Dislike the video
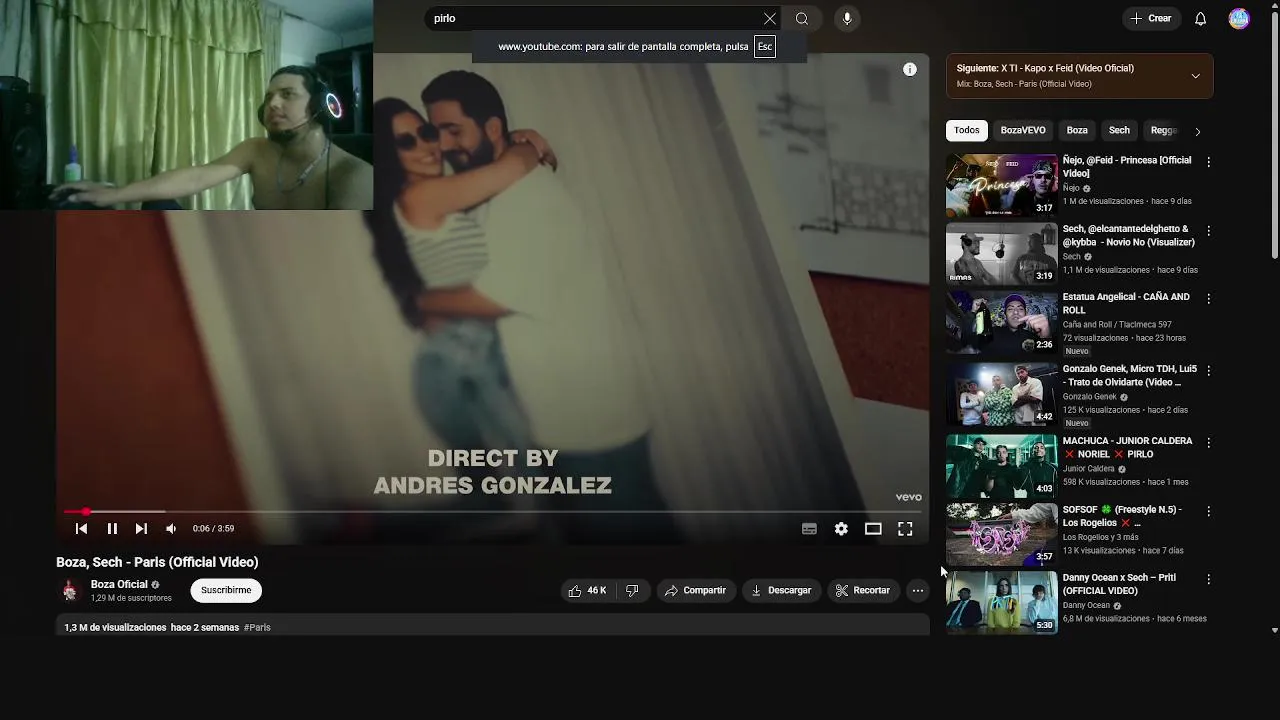Viewport: 1280px width, 720px height. click(x=632, y=591)
